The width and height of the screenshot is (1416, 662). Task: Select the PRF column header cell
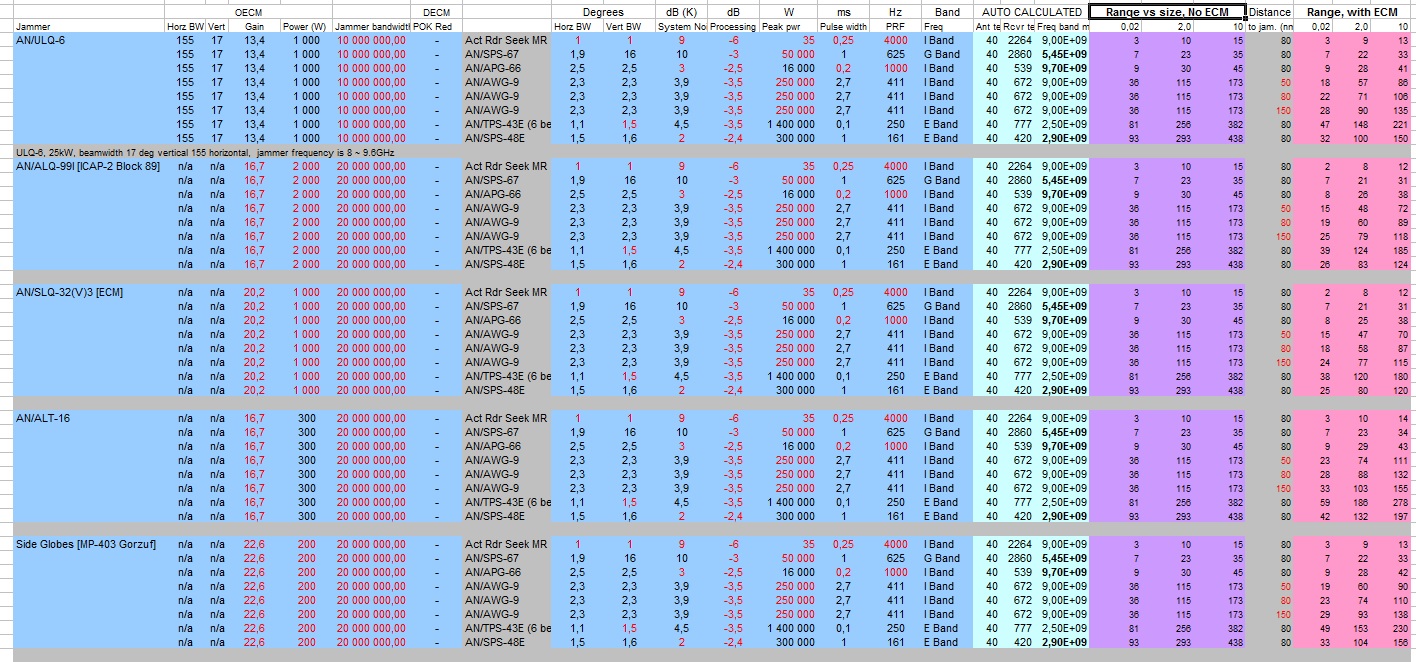pos(894,26)
